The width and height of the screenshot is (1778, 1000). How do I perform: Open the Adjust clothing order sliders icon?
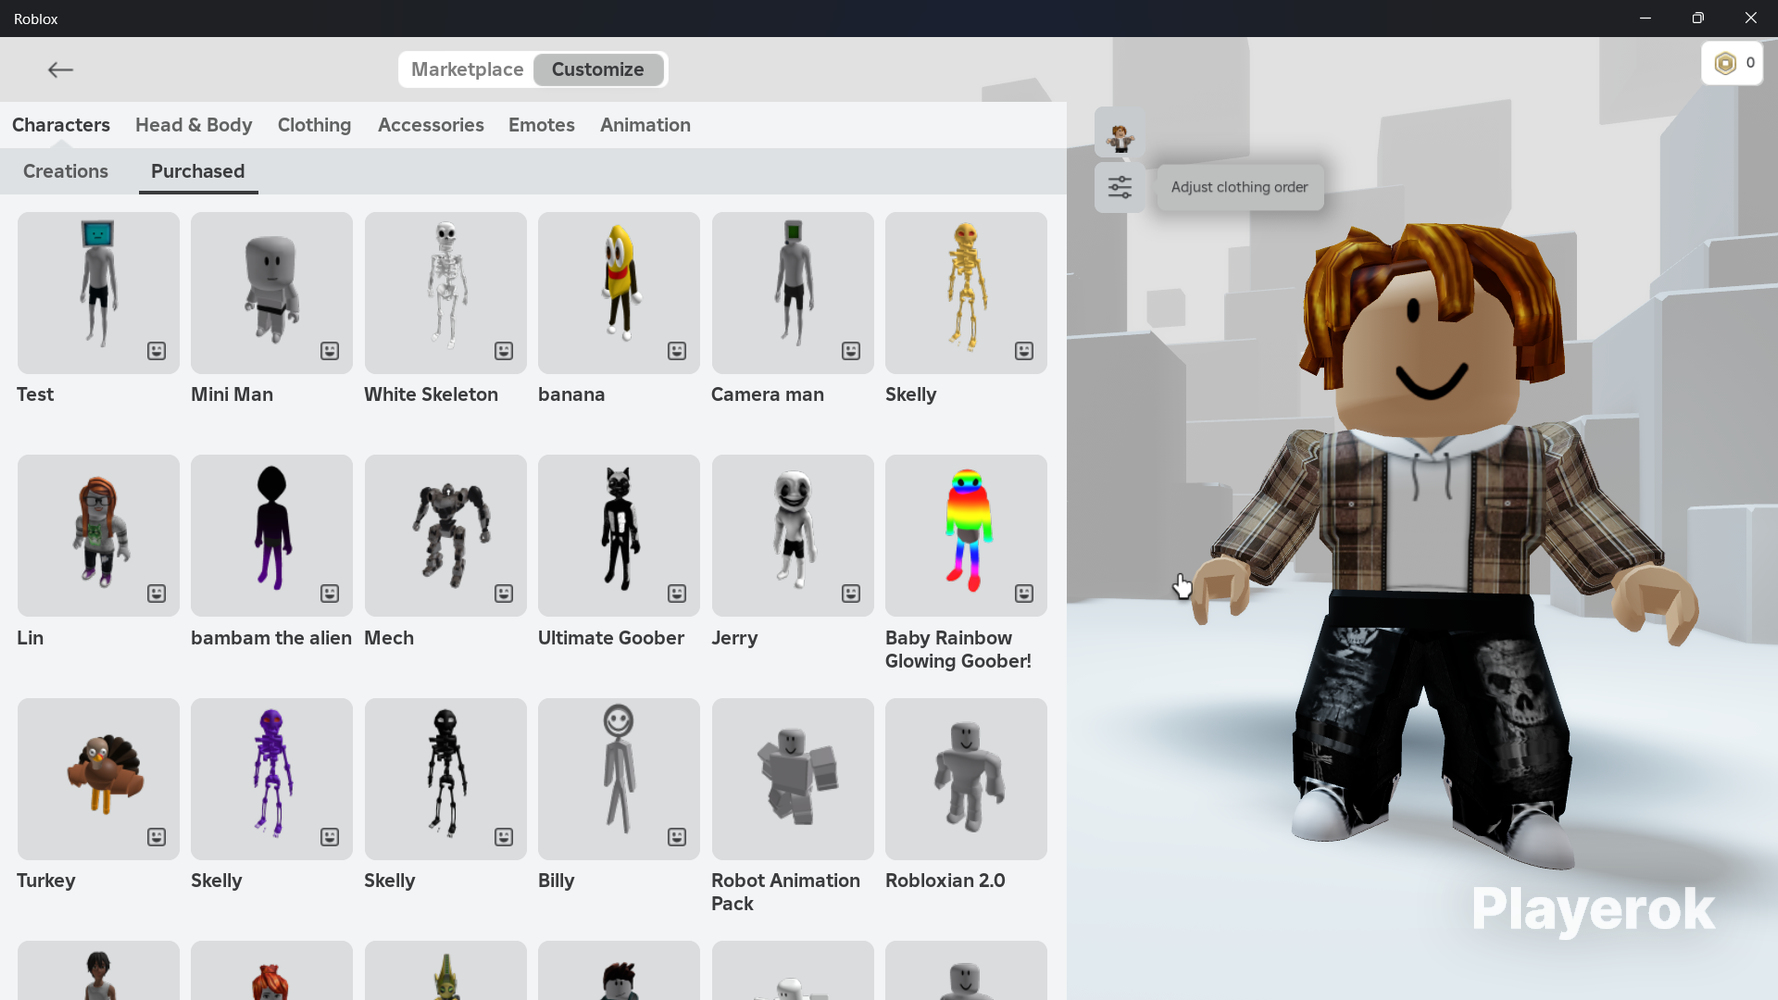[x=1119, y=187]
